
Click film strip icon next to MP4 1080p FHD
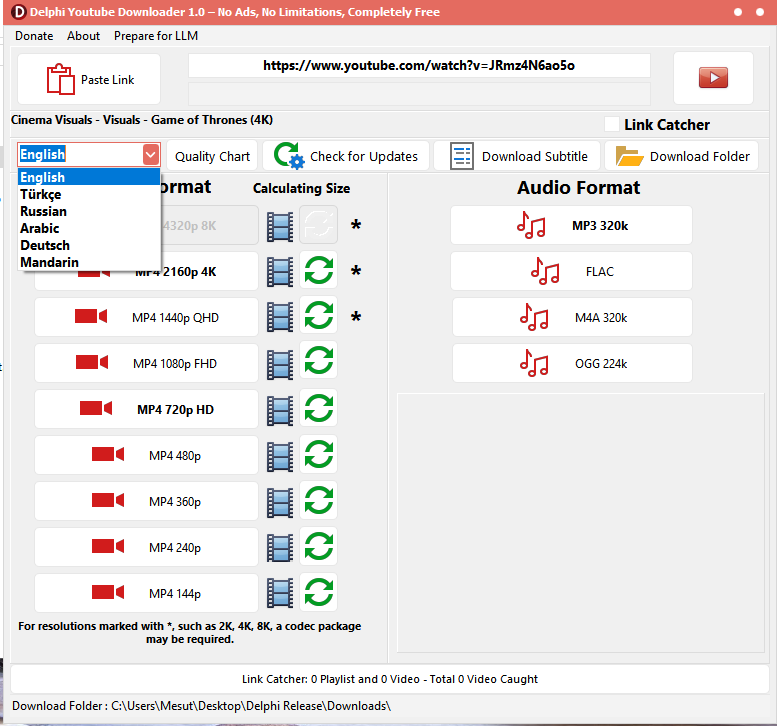[x=280, y=364]
